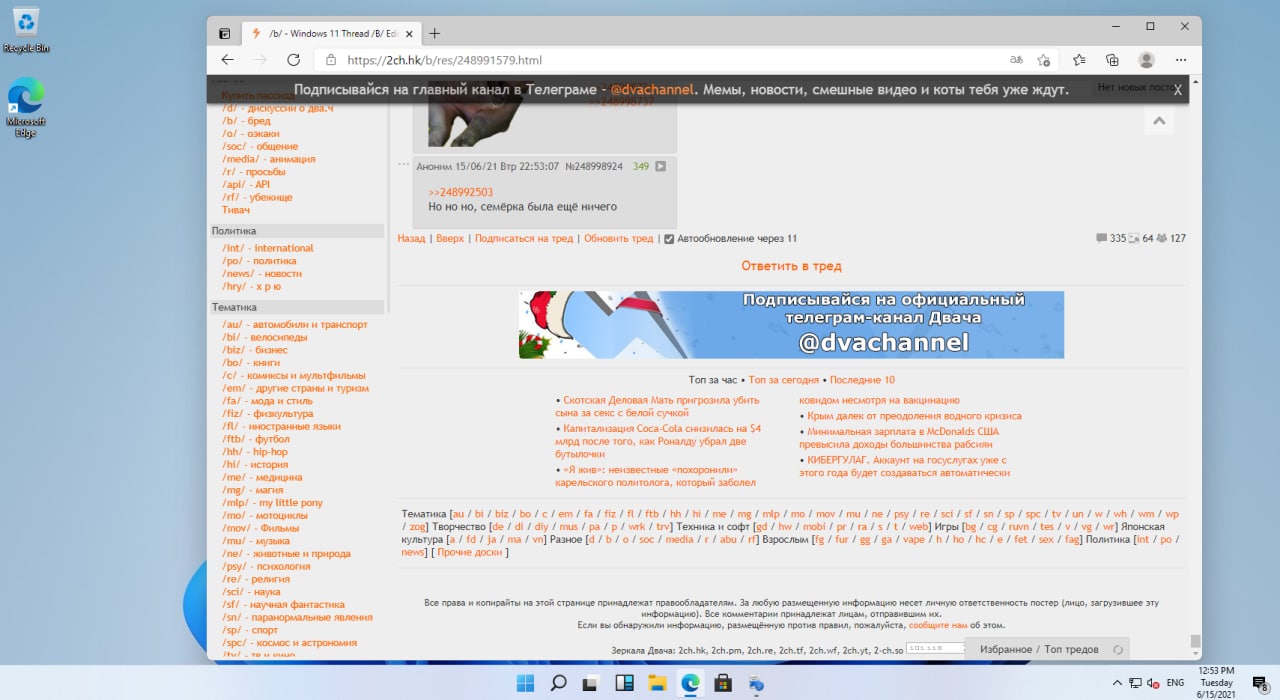Add this page to favorites star icon
Screen dimensions: 1280x700
(x=1043, y=60)
